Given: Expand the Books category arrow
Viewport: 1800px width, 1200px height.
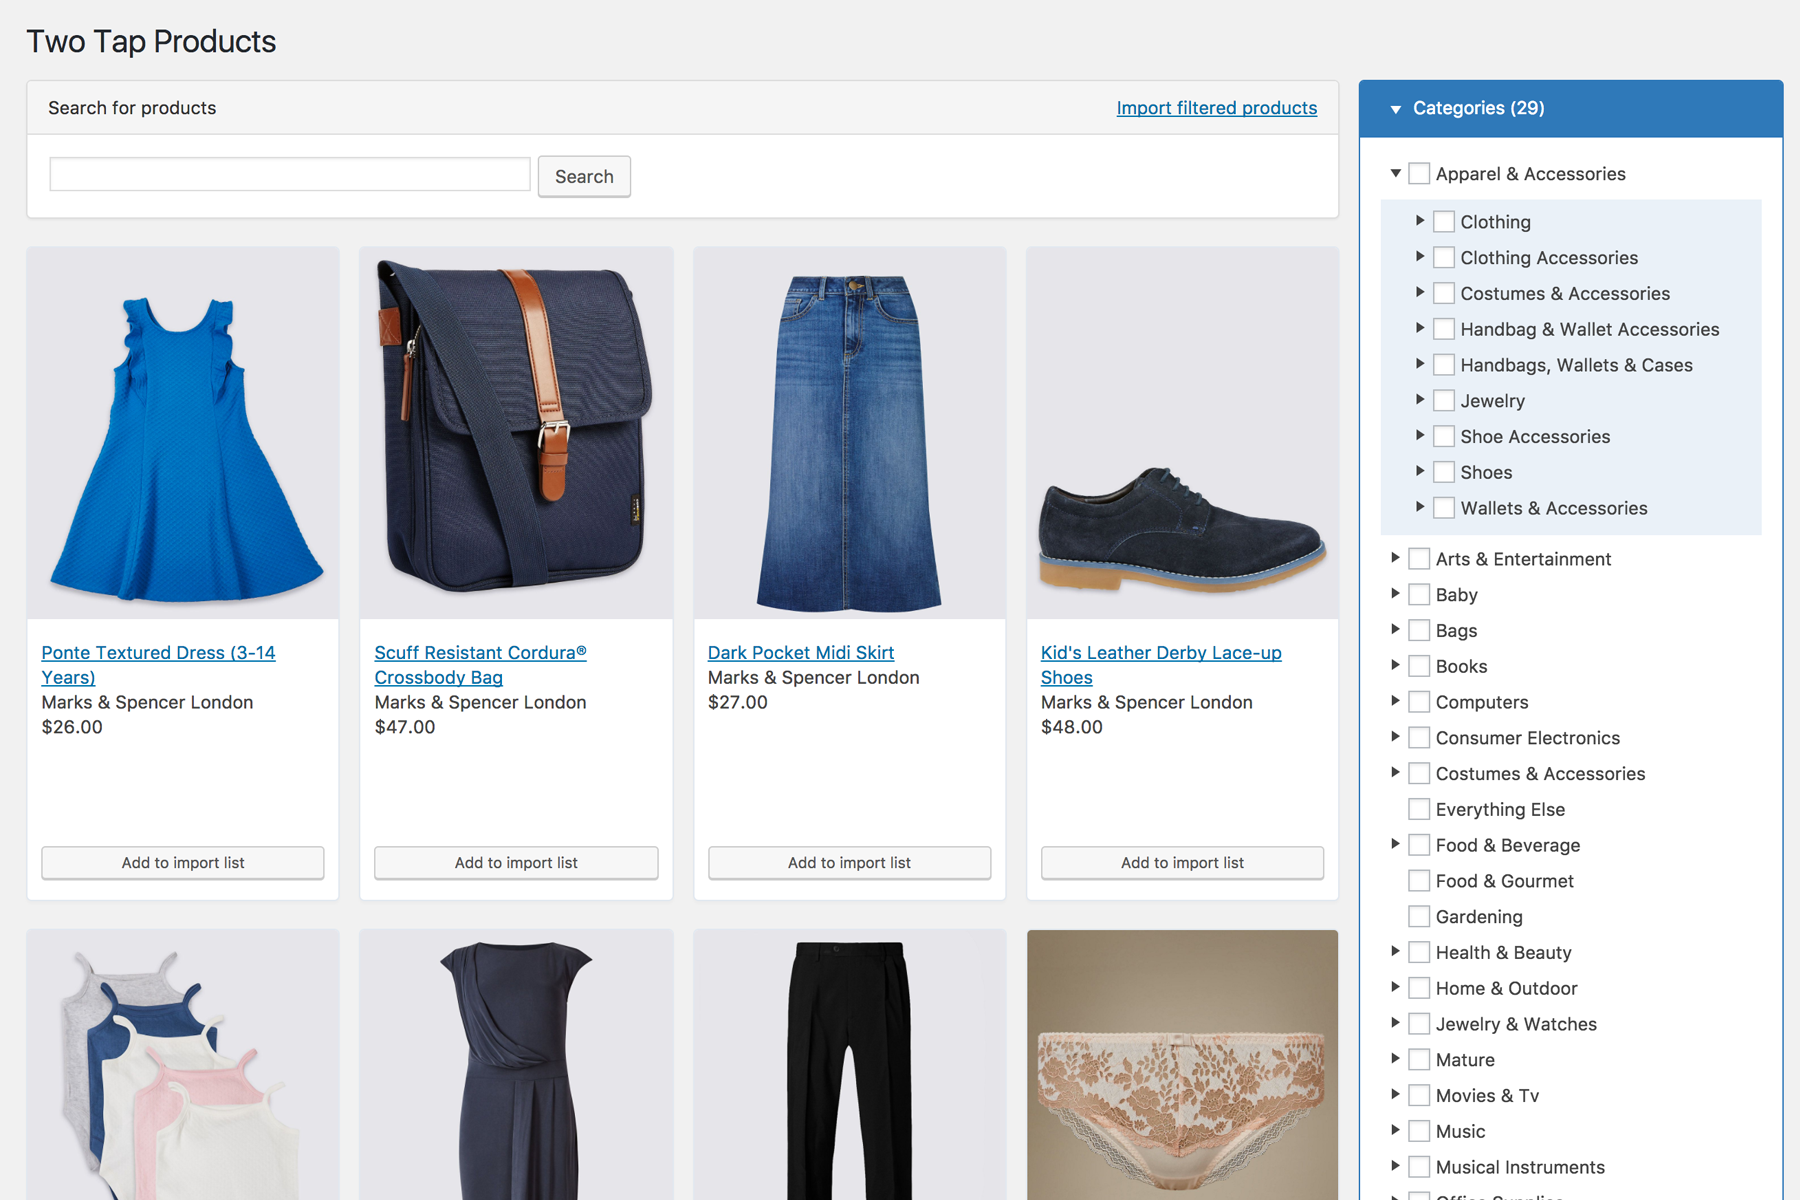Looking at the screenshot, I should pyautogui.click(x=1395, y=665).
